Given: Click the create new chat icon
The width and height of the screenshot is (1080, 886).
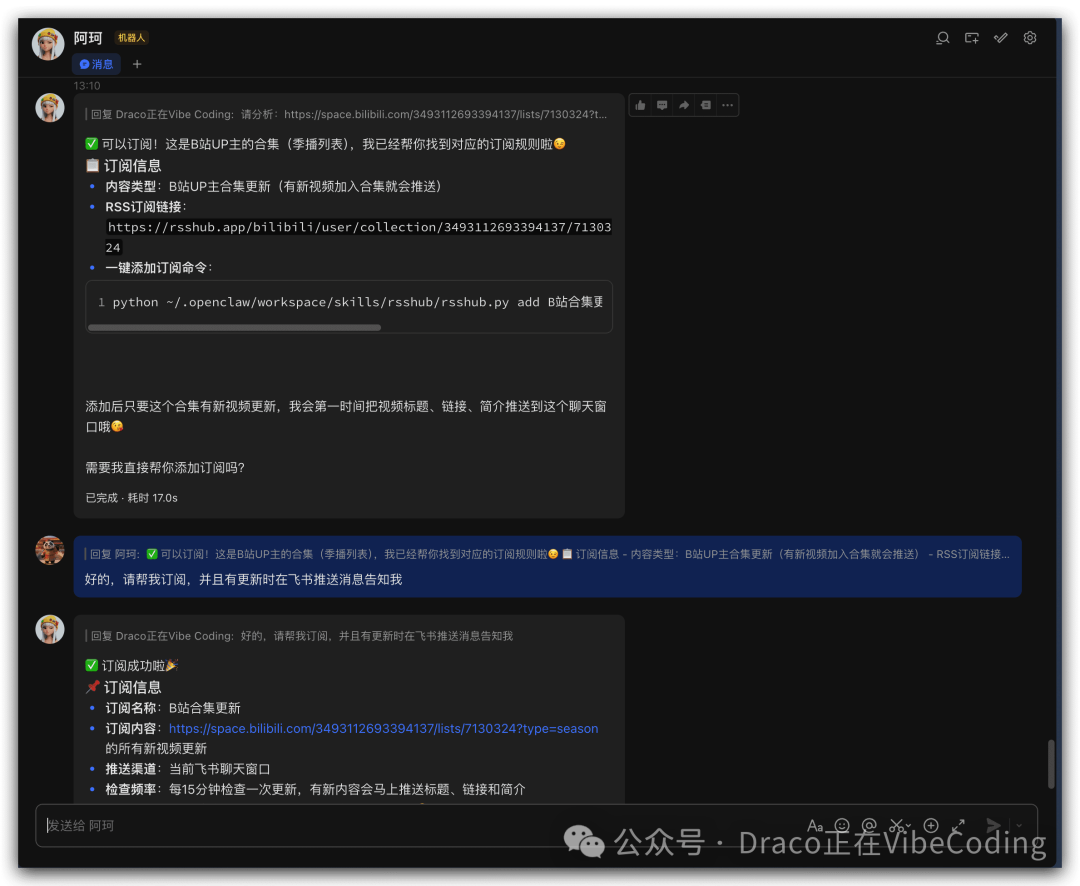Looking at the screenshot, I should coord(971,37).
